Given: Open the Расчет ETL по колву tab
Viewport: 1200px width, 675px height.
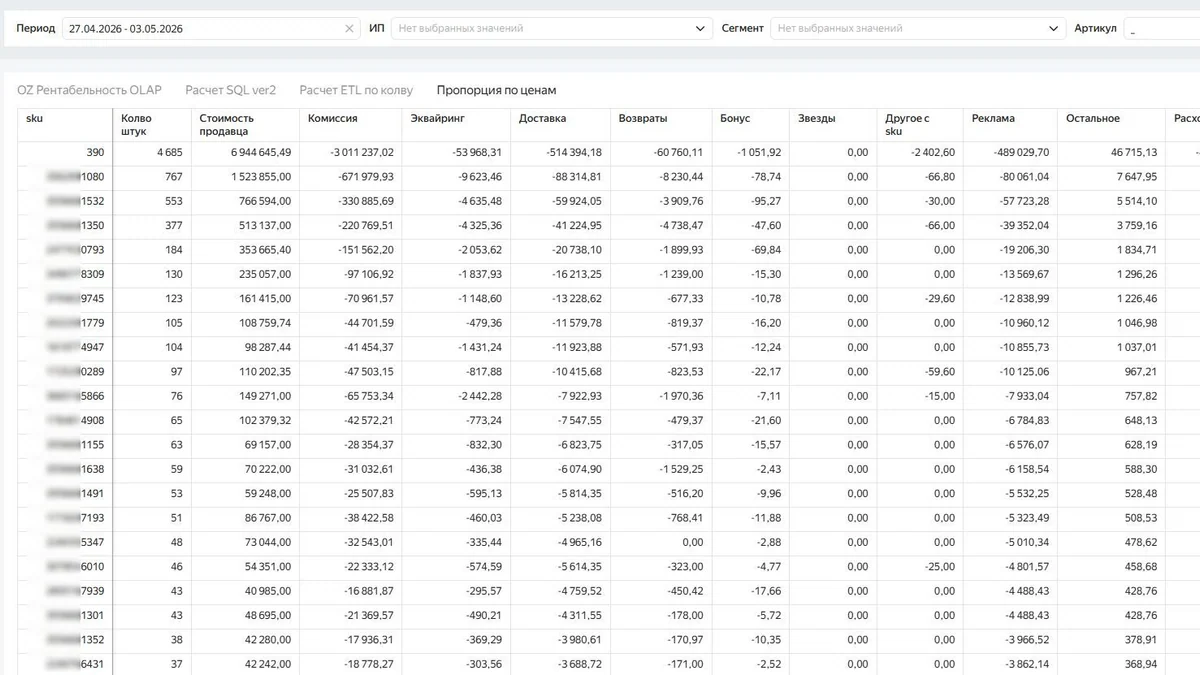Looking at the screenshot, I should click(x=356, y=90).
